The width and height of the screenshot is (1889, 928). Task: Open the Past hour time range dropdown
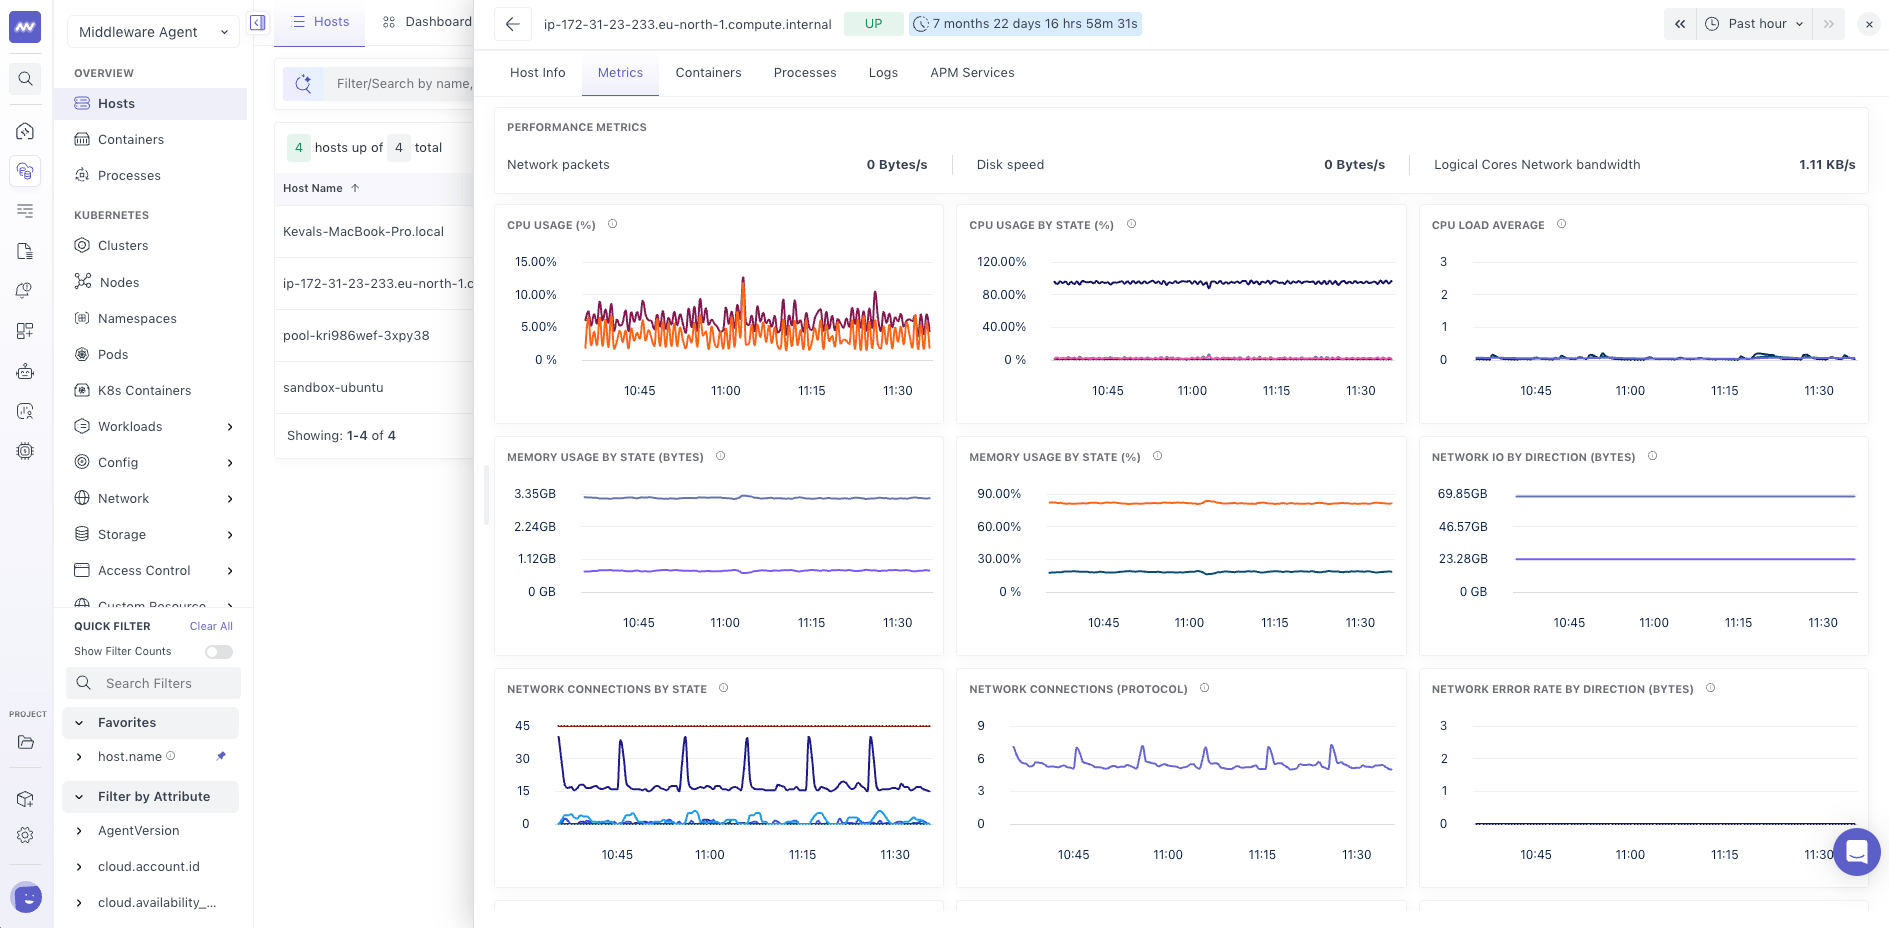(x=1755, y=24)
